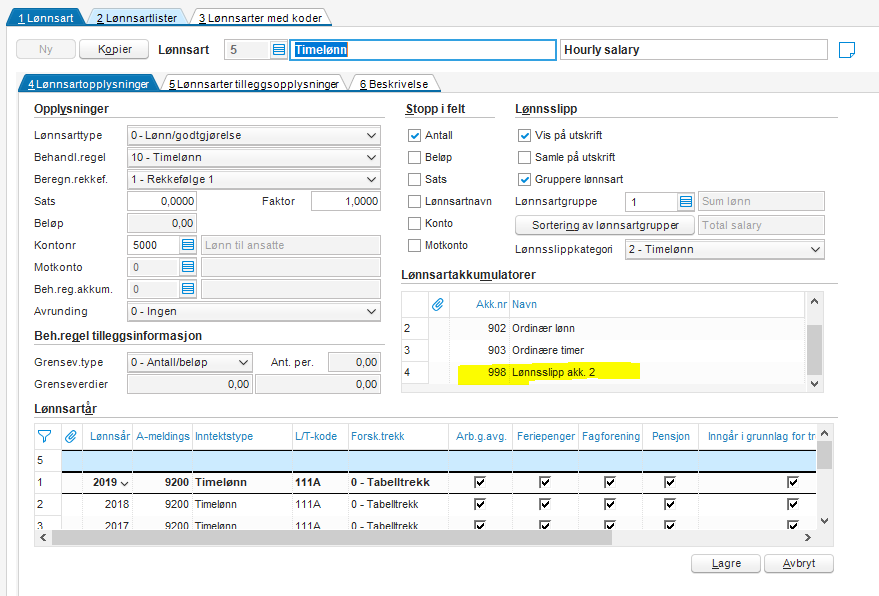Screen dimensions: 879x596
Task: Open the Kontonr account lookup icon
Action: [x=188, y=245]
